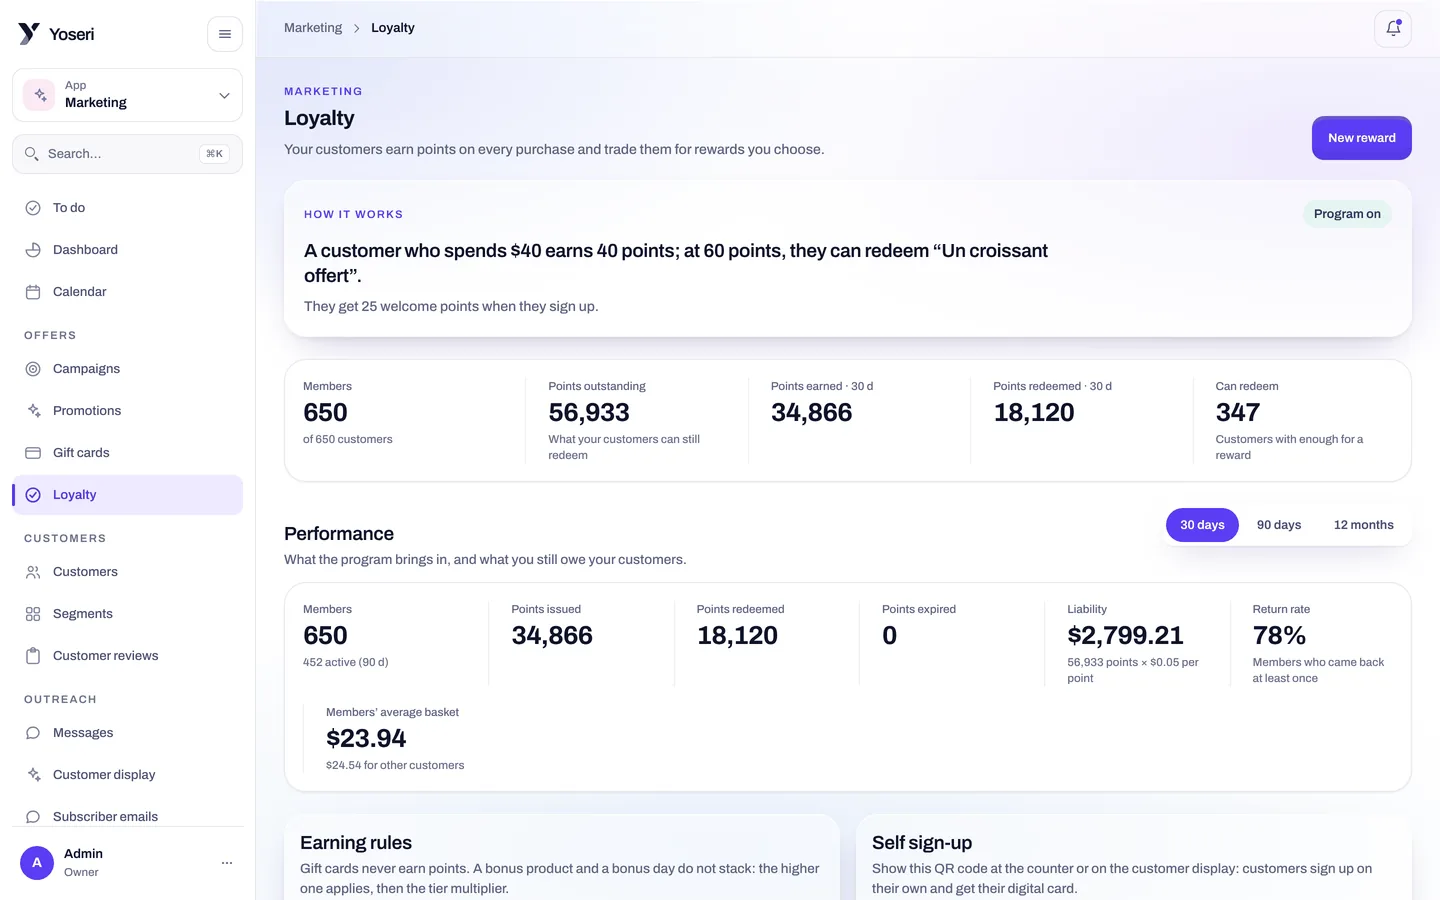Click the To do checkmark icon
The height and width of the screenshot is (900, 1440).
click(x=33, y=208)
